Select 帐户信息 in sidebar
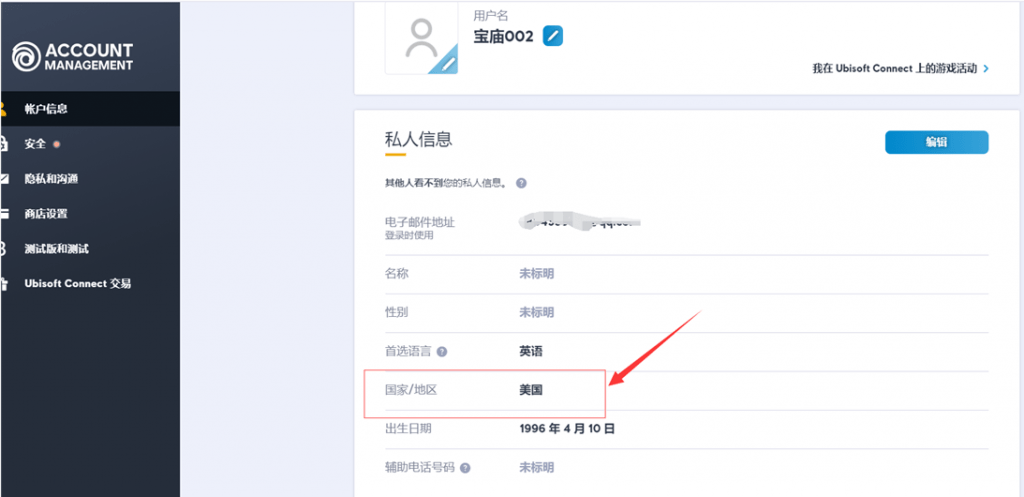The height and width of the screenshot is (497, 1024). tap(90, 109)
